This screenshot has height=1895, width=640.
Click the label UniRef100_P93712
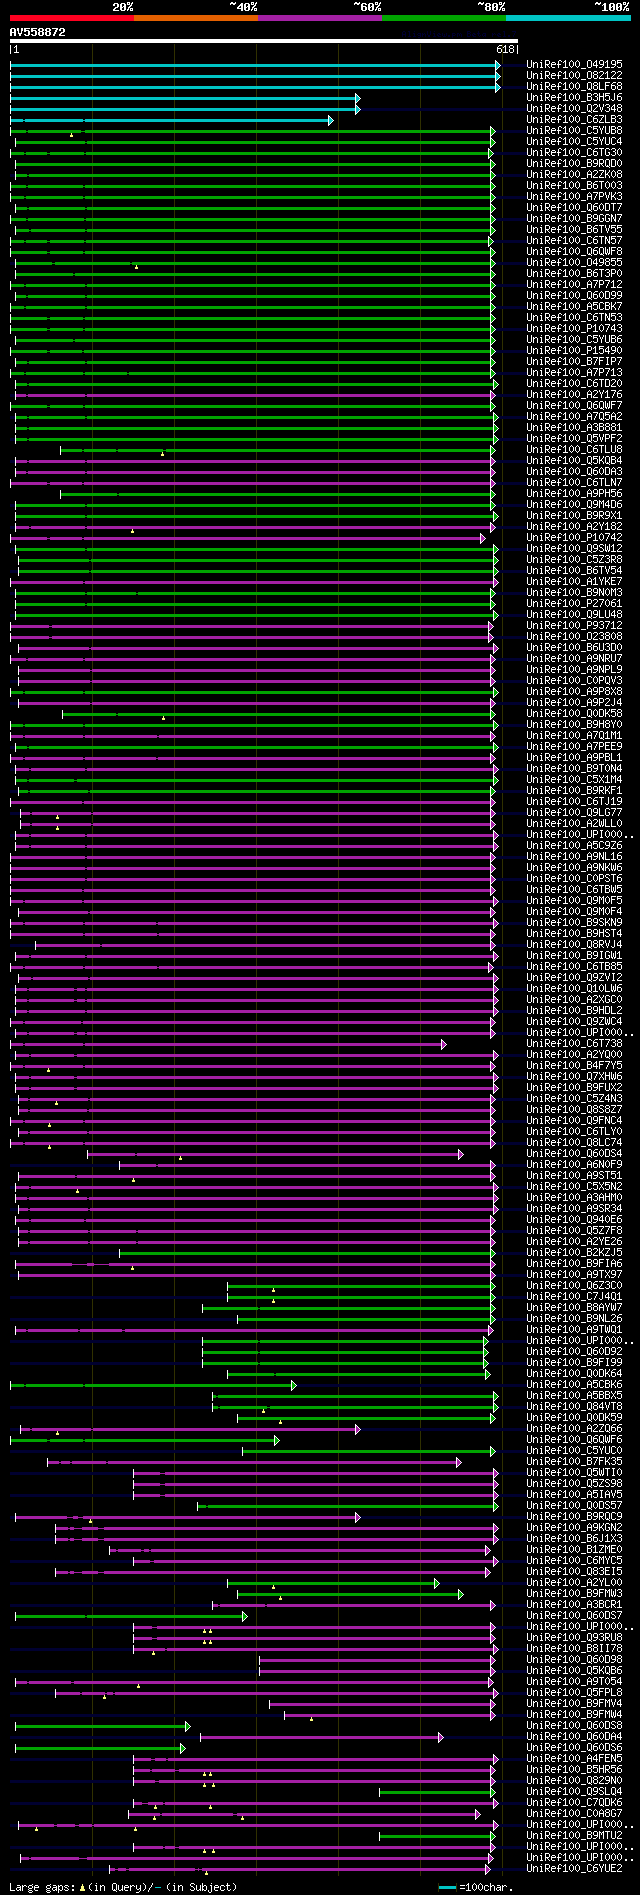(x=575, y=625)
